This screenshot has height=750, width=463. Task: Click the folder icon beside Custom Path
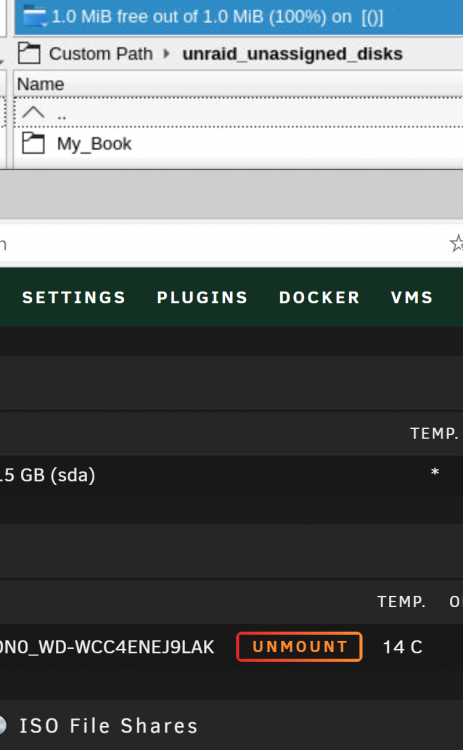[29, 53]
